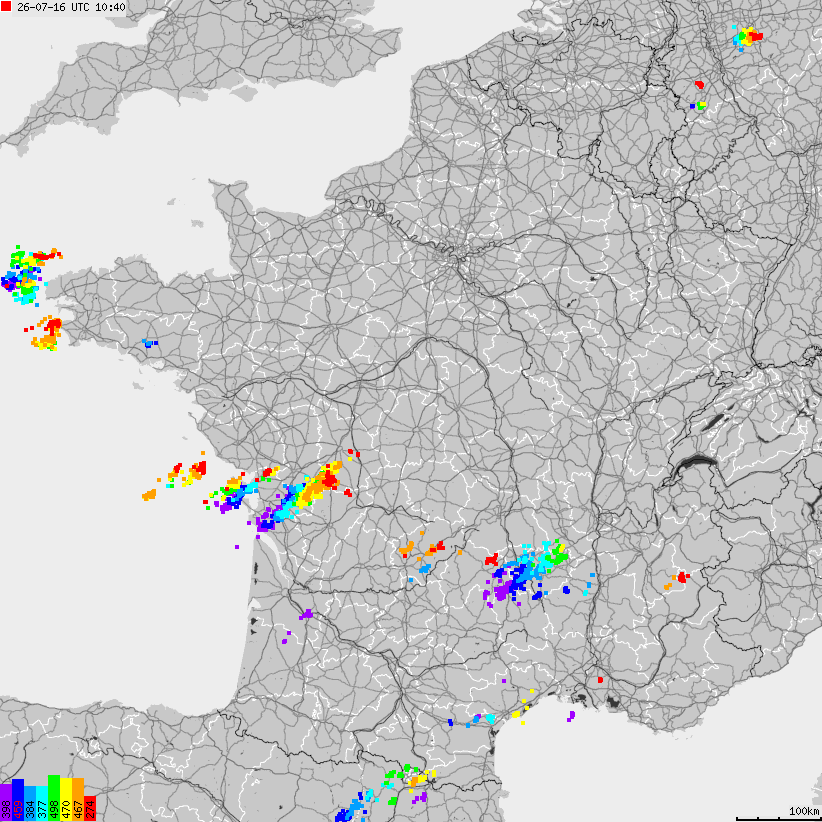Click the '100km' scale bar label
The height and width of the screenshot is (822, 822).
click(804, 811)
